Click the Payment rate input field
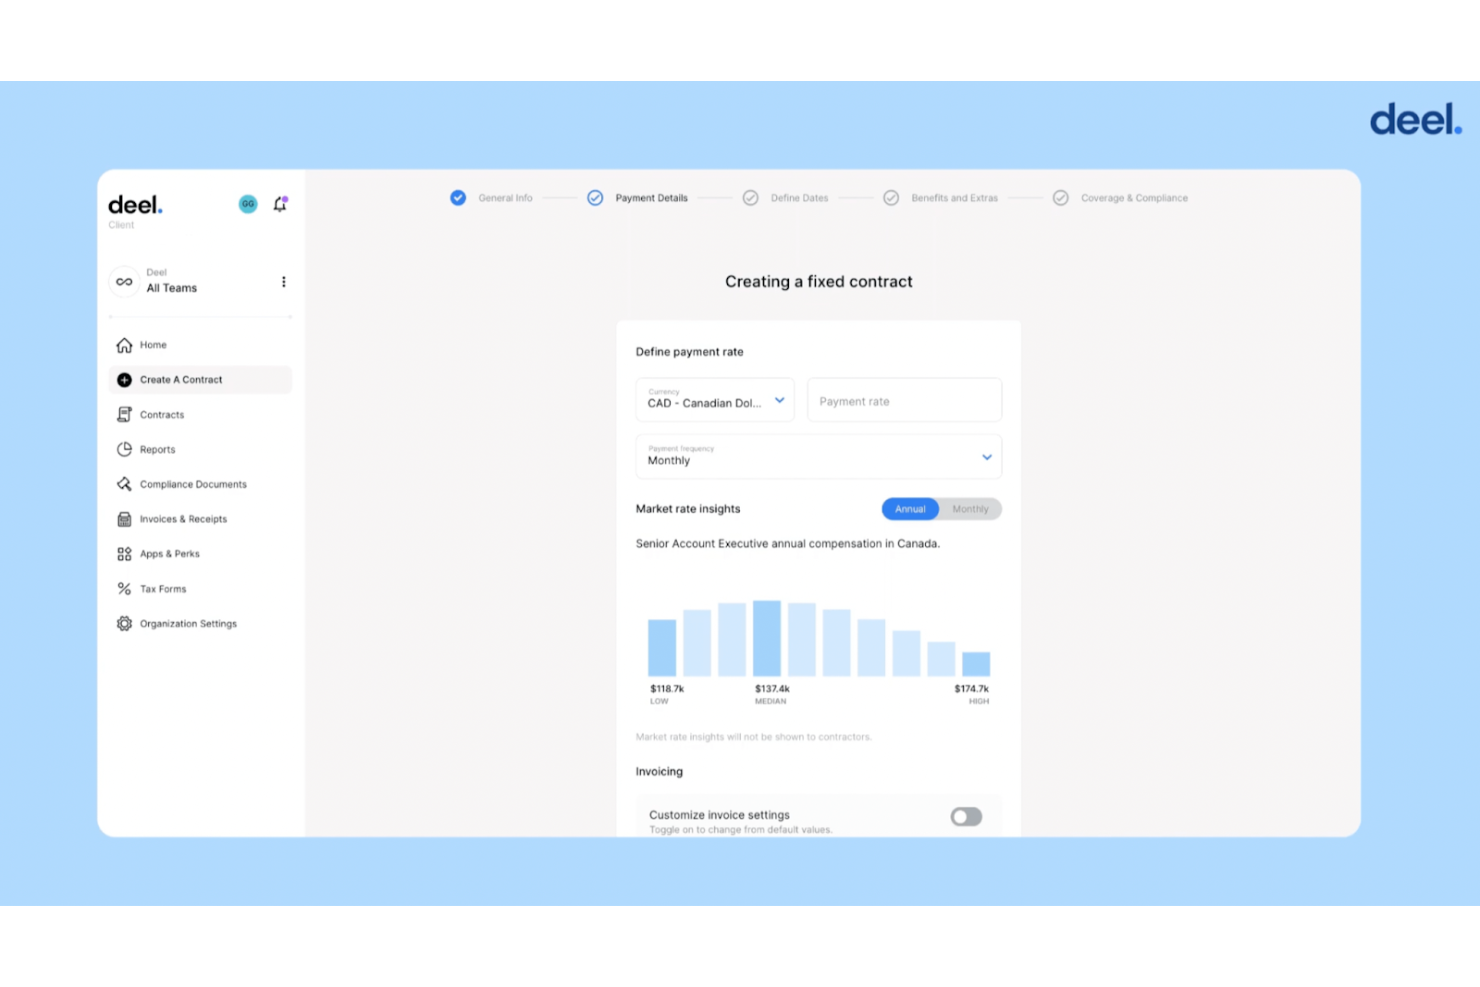 tap(903, 400)
